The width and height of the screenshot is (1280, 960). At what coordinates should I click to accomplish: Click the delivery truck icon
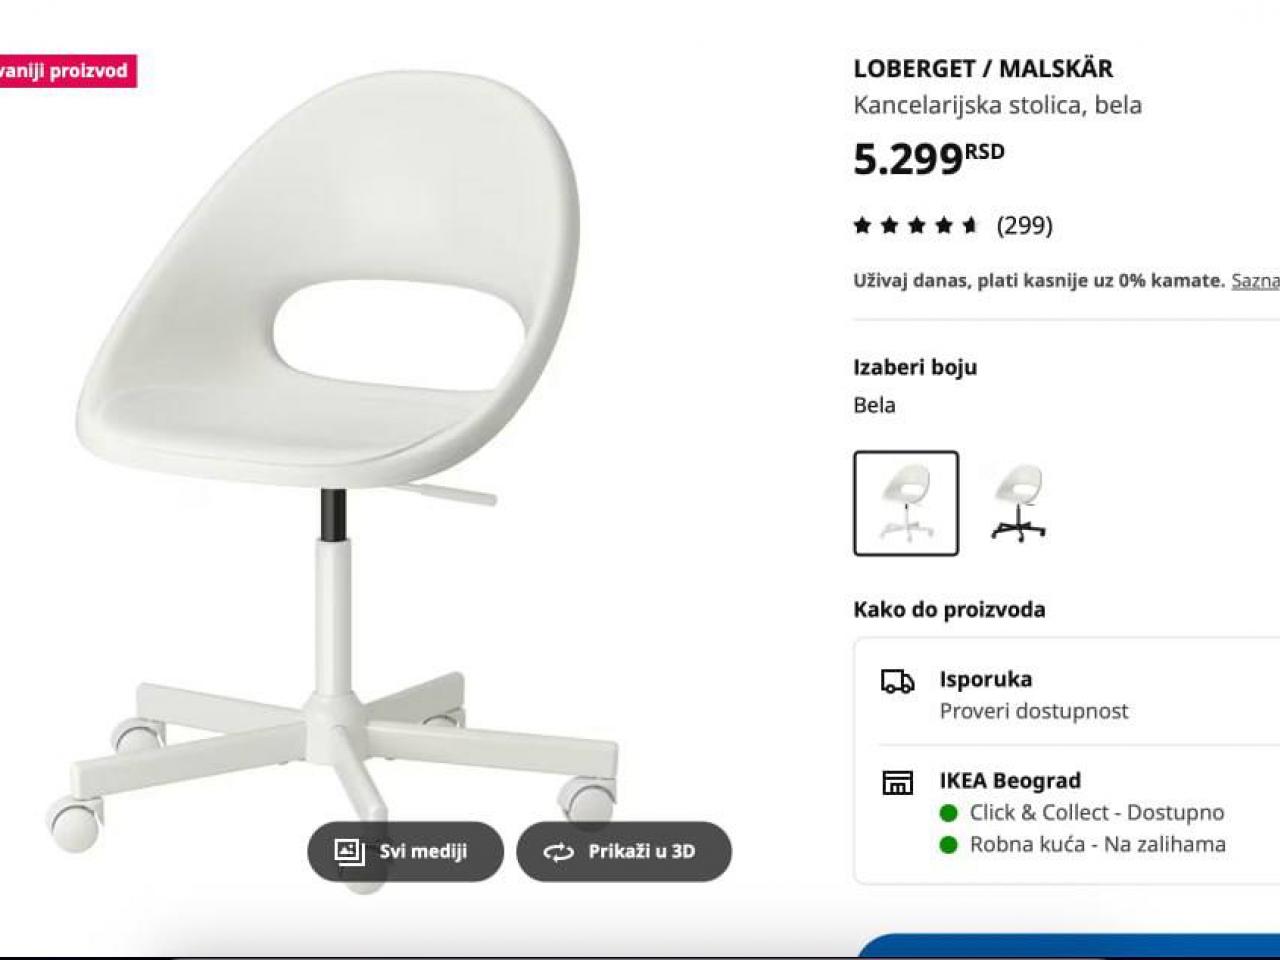coord(897,682)
